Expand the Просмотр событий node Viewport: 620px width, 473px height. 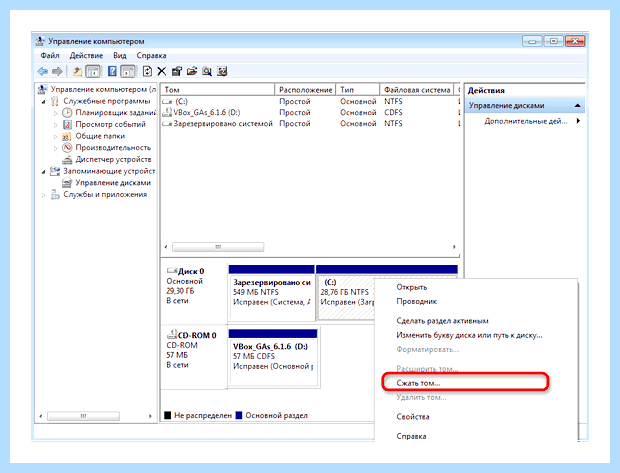(55, 125)
